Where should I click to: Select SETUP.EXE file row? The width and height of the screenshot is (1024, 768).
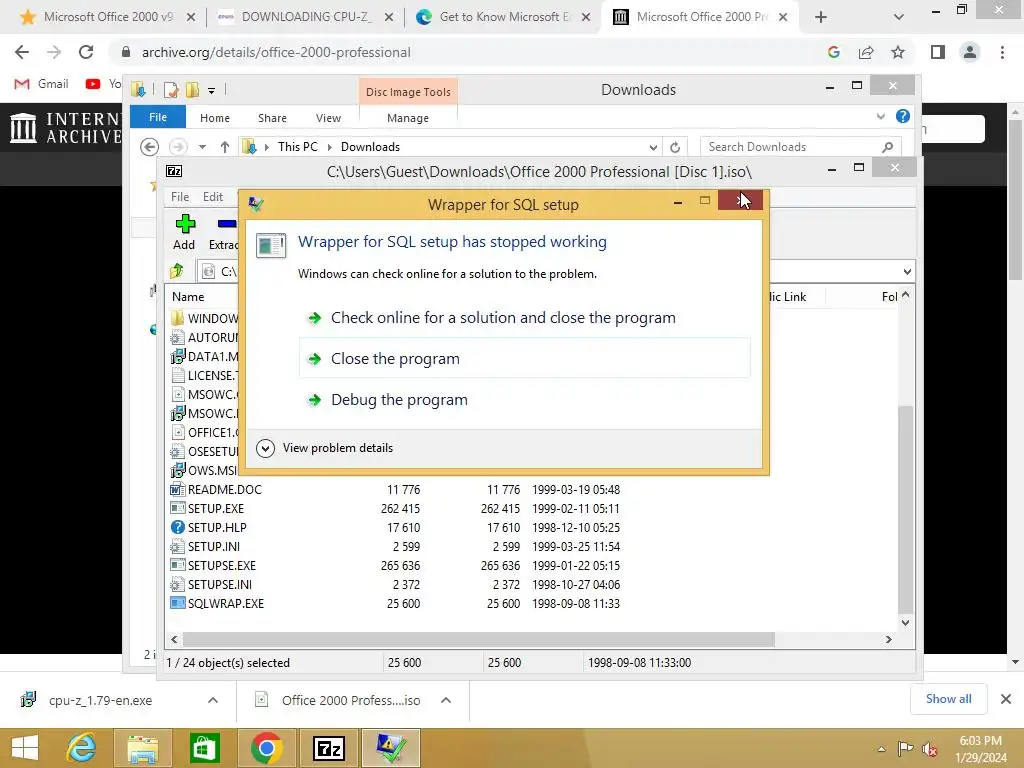tap(394, 508)
